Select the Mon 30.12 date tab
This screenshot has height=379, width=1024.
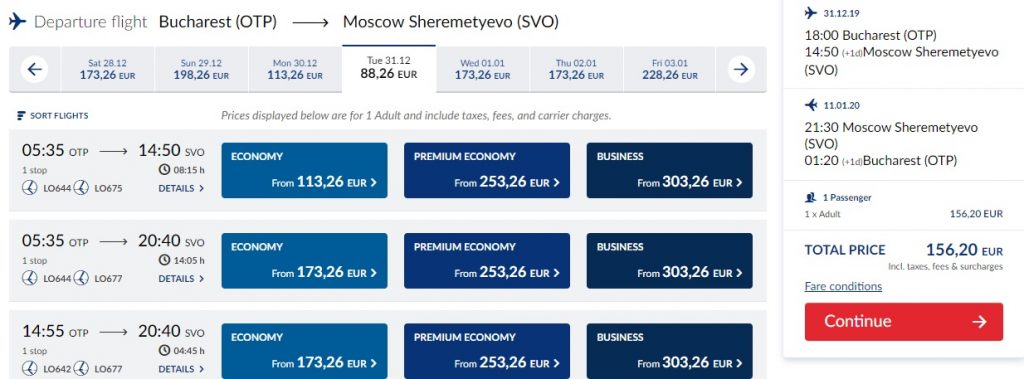[x=295, y=69]
